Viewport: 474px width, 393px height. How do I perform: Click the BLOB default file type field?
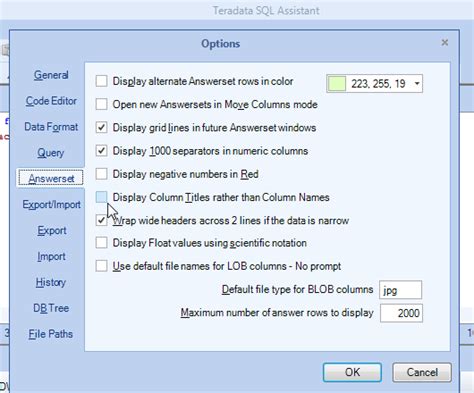(x=401, y=290)
